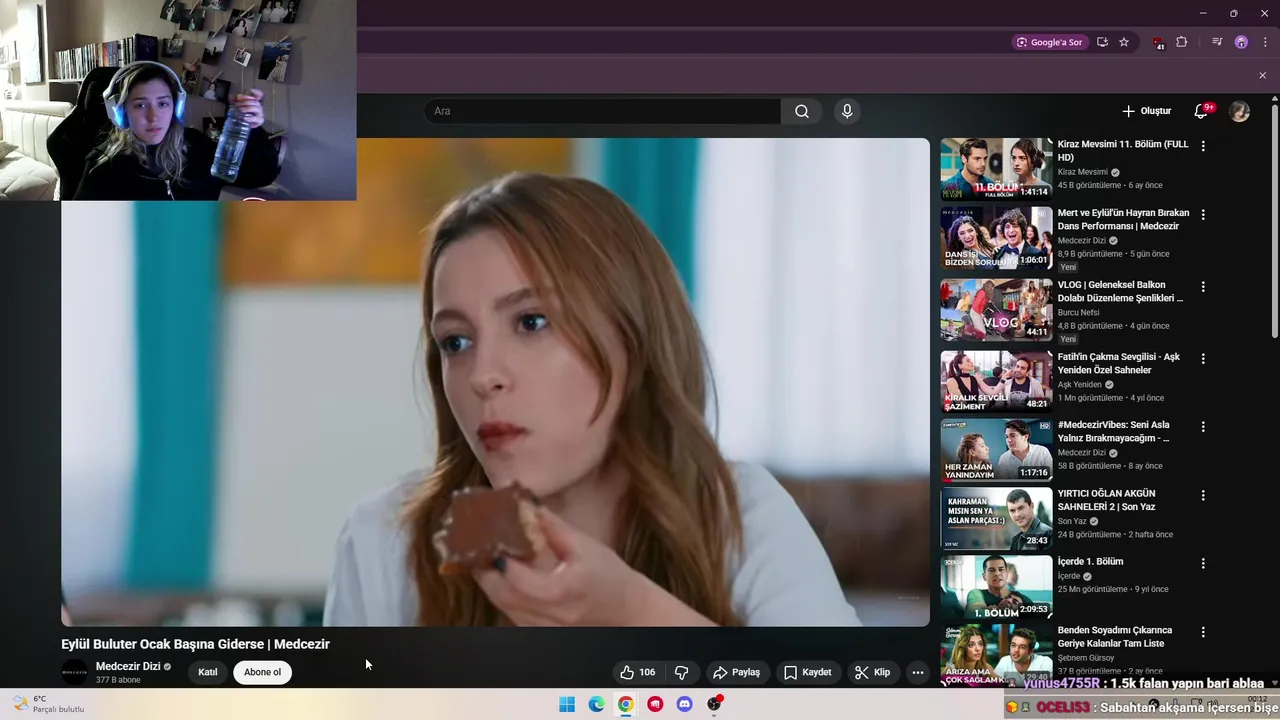This screenshot has height=720, width=1280.
Task: Open 'Kiraz Mevsimi 11. Bölüm (FULL HD)' title
Action: (1123, 151)
